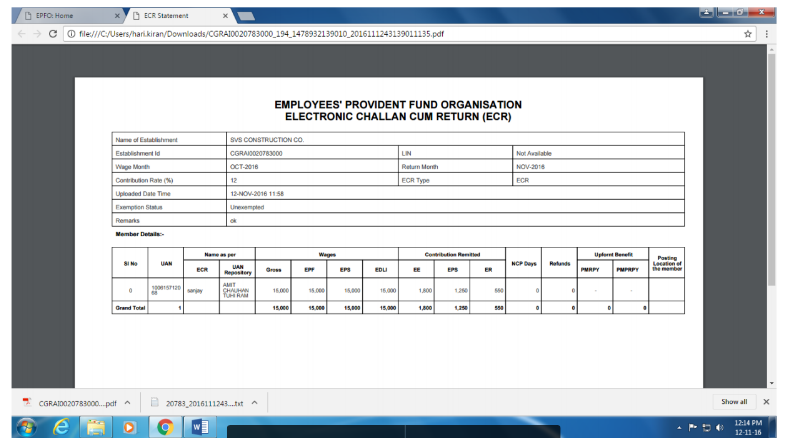Close the ECR Statement tab
This screenshot has width=789, height=438.
click(227, 15)
